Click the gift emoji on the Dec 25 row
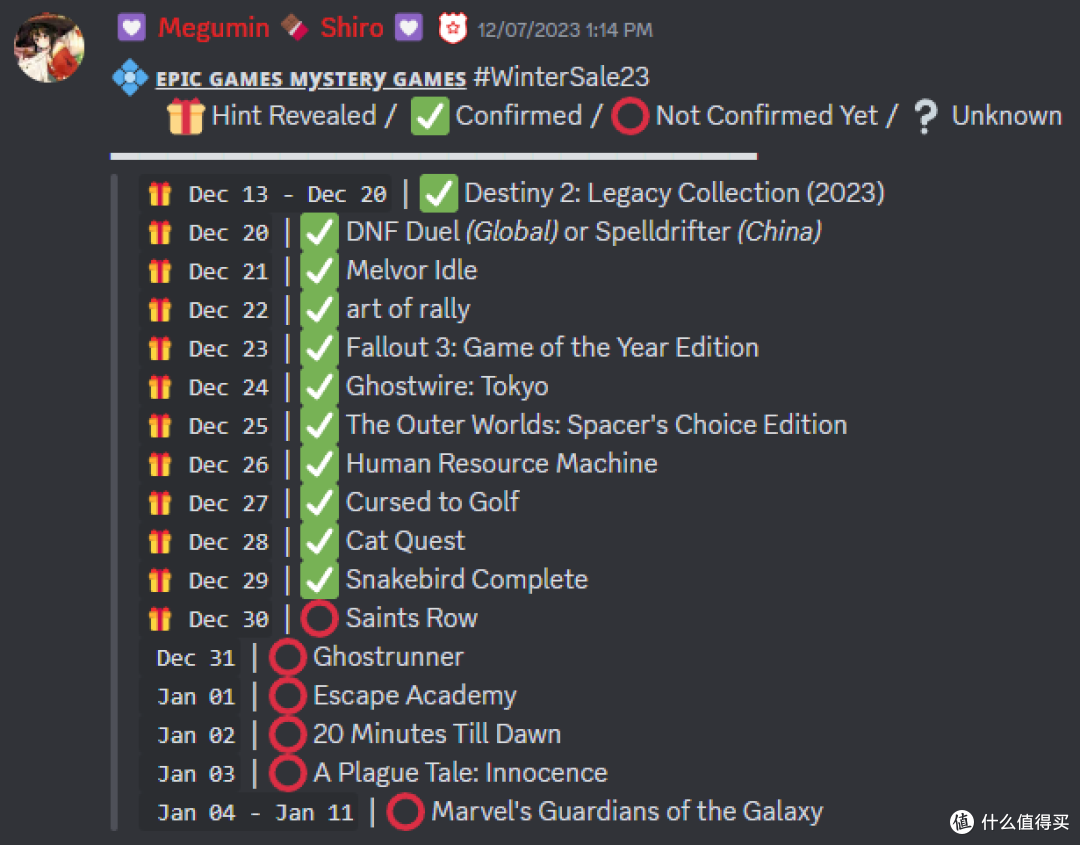 [x=160, y=426]
